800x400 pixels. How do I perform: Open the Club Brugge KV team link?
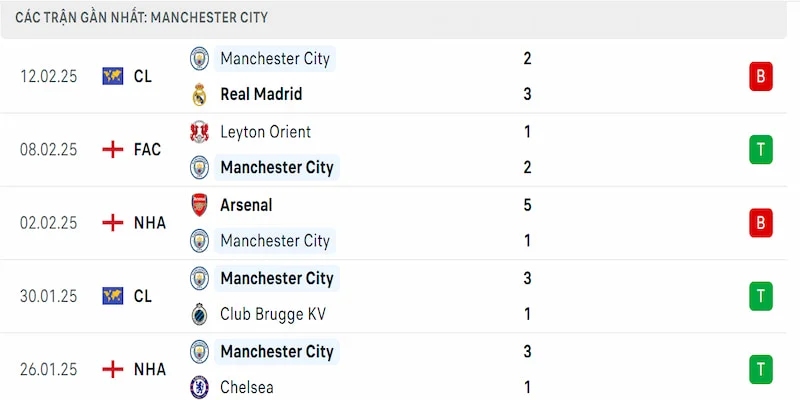[x=273, y=314]
